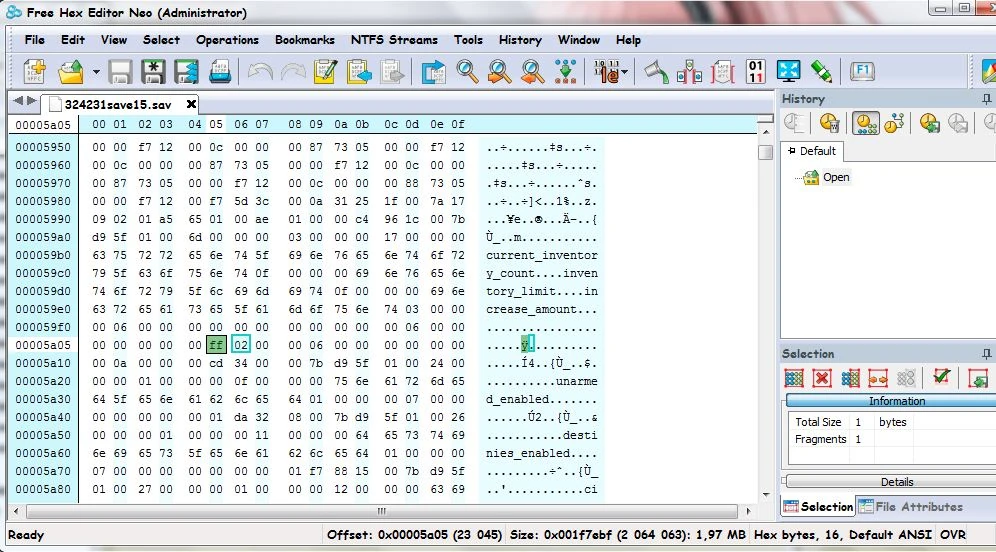Screen dimensions: 996x552
Task: Click the horizontal scrollbar right arrow
Action: pos(748,511)
